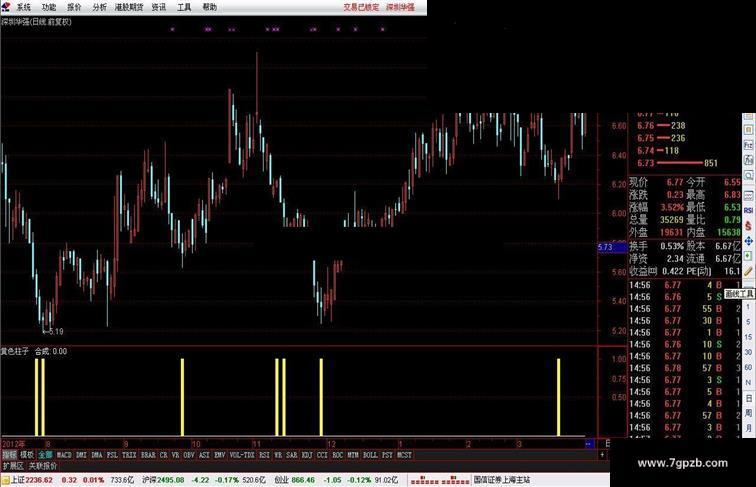Click the green dot page icon
756x487 pixels.
tap(748, 256)
